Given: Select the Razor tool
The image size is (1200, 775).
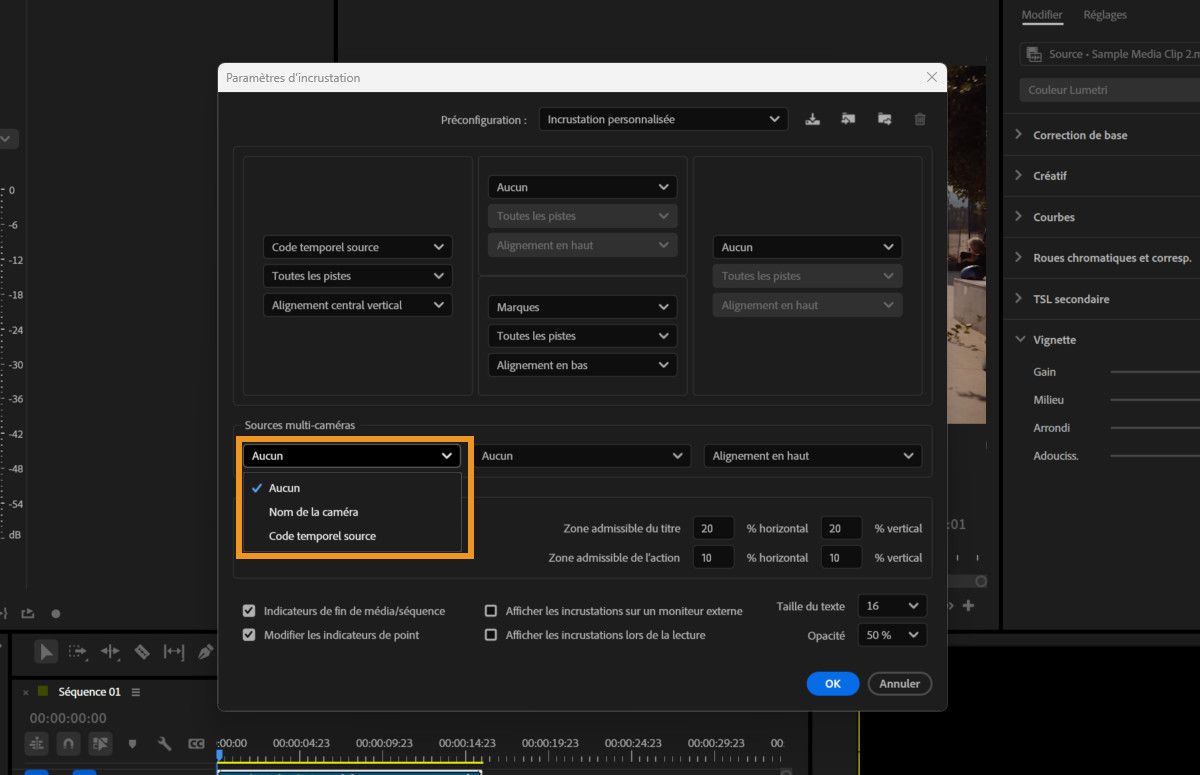Looking at the screenshot, I should pos(142,652).
